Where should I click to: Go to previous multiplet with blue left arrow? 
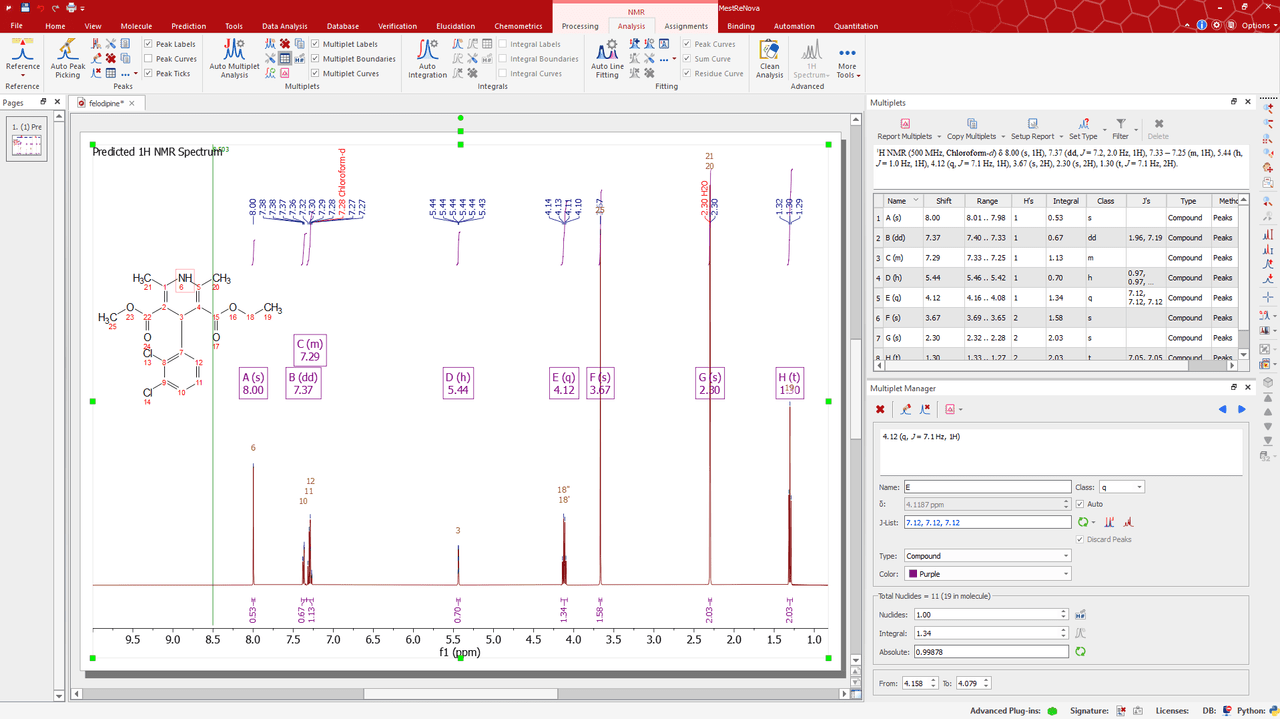[1222, 409]
